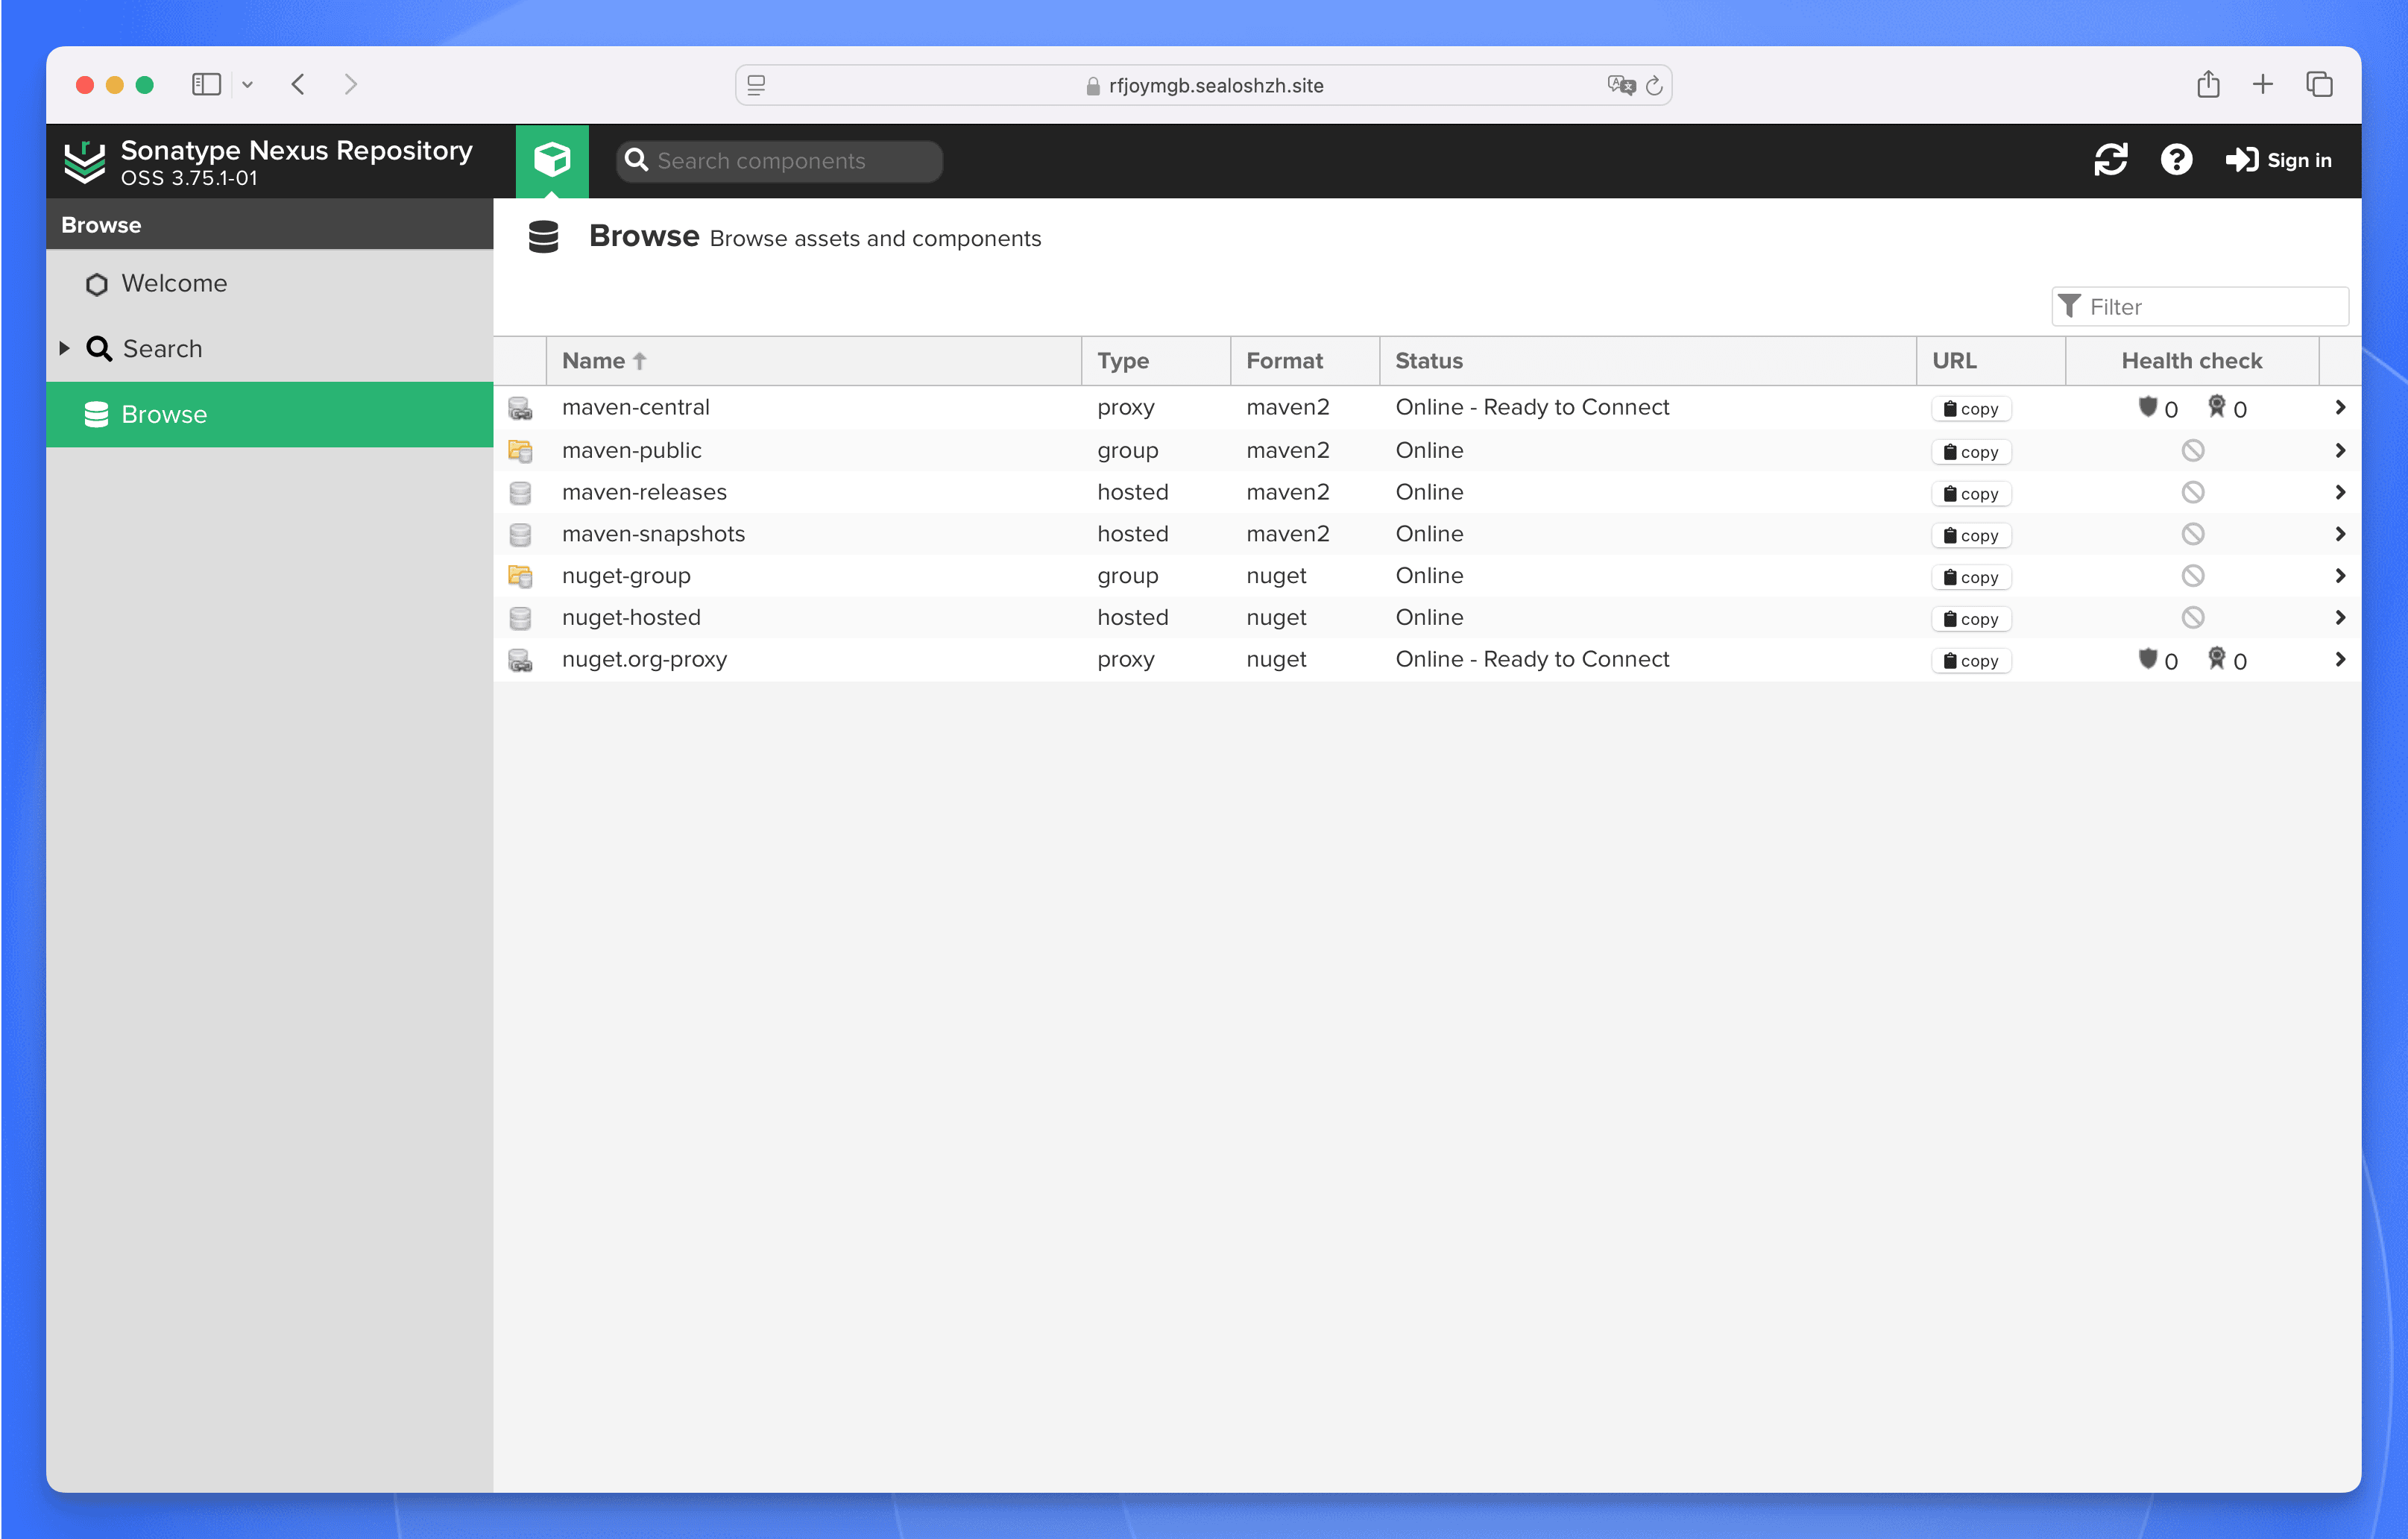Image resolution: width=2408 pixels, height=1539 pixels.
Task: Copy the URL of nuget-group
Action: click(x=1970, y=578)
